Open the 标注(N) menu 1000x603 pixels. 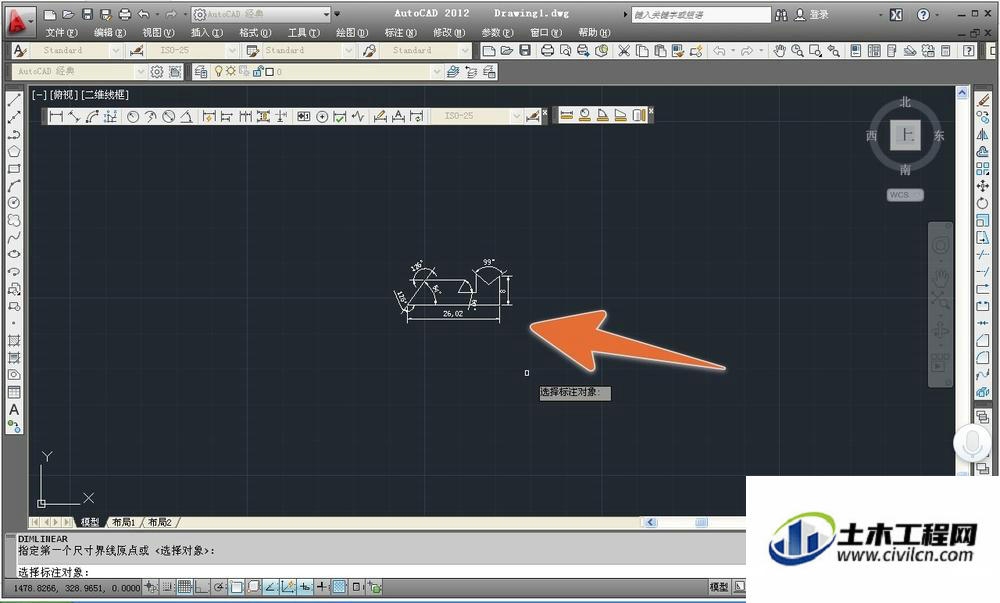[x=401, y=33]
